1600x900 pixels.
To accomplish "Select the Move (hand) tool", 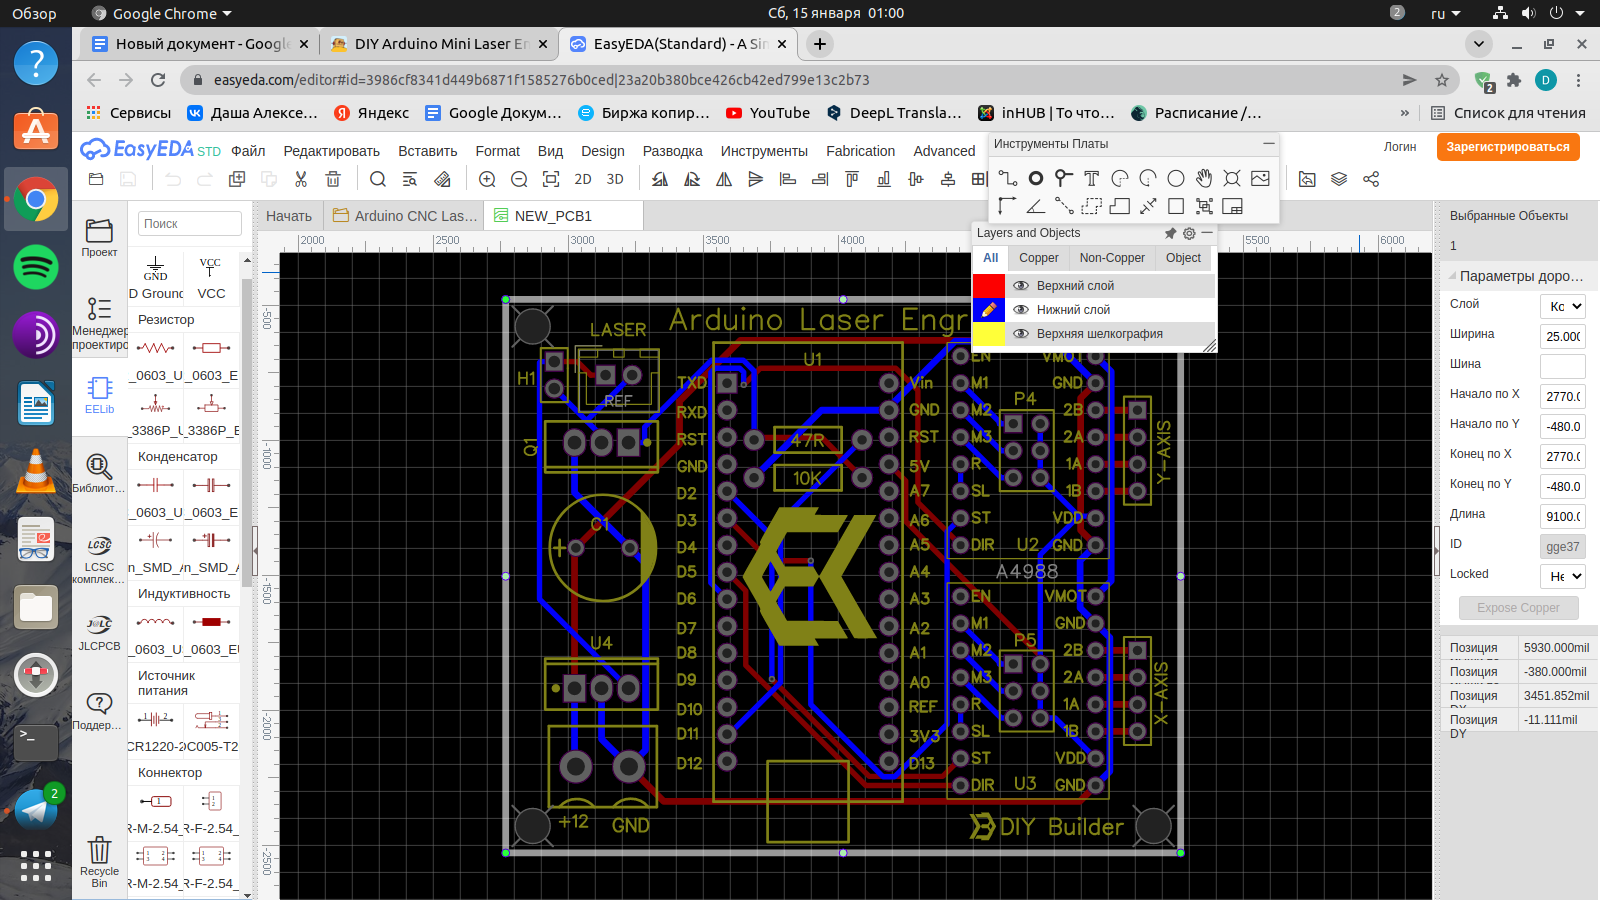I will [1204, 178].
